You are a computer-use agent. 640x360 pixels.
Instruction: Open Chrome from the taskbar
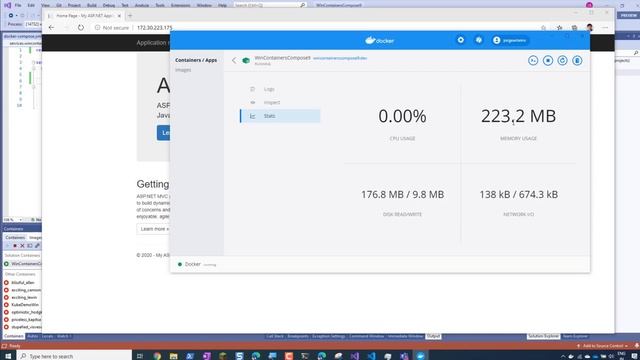(x=157, y=356)
